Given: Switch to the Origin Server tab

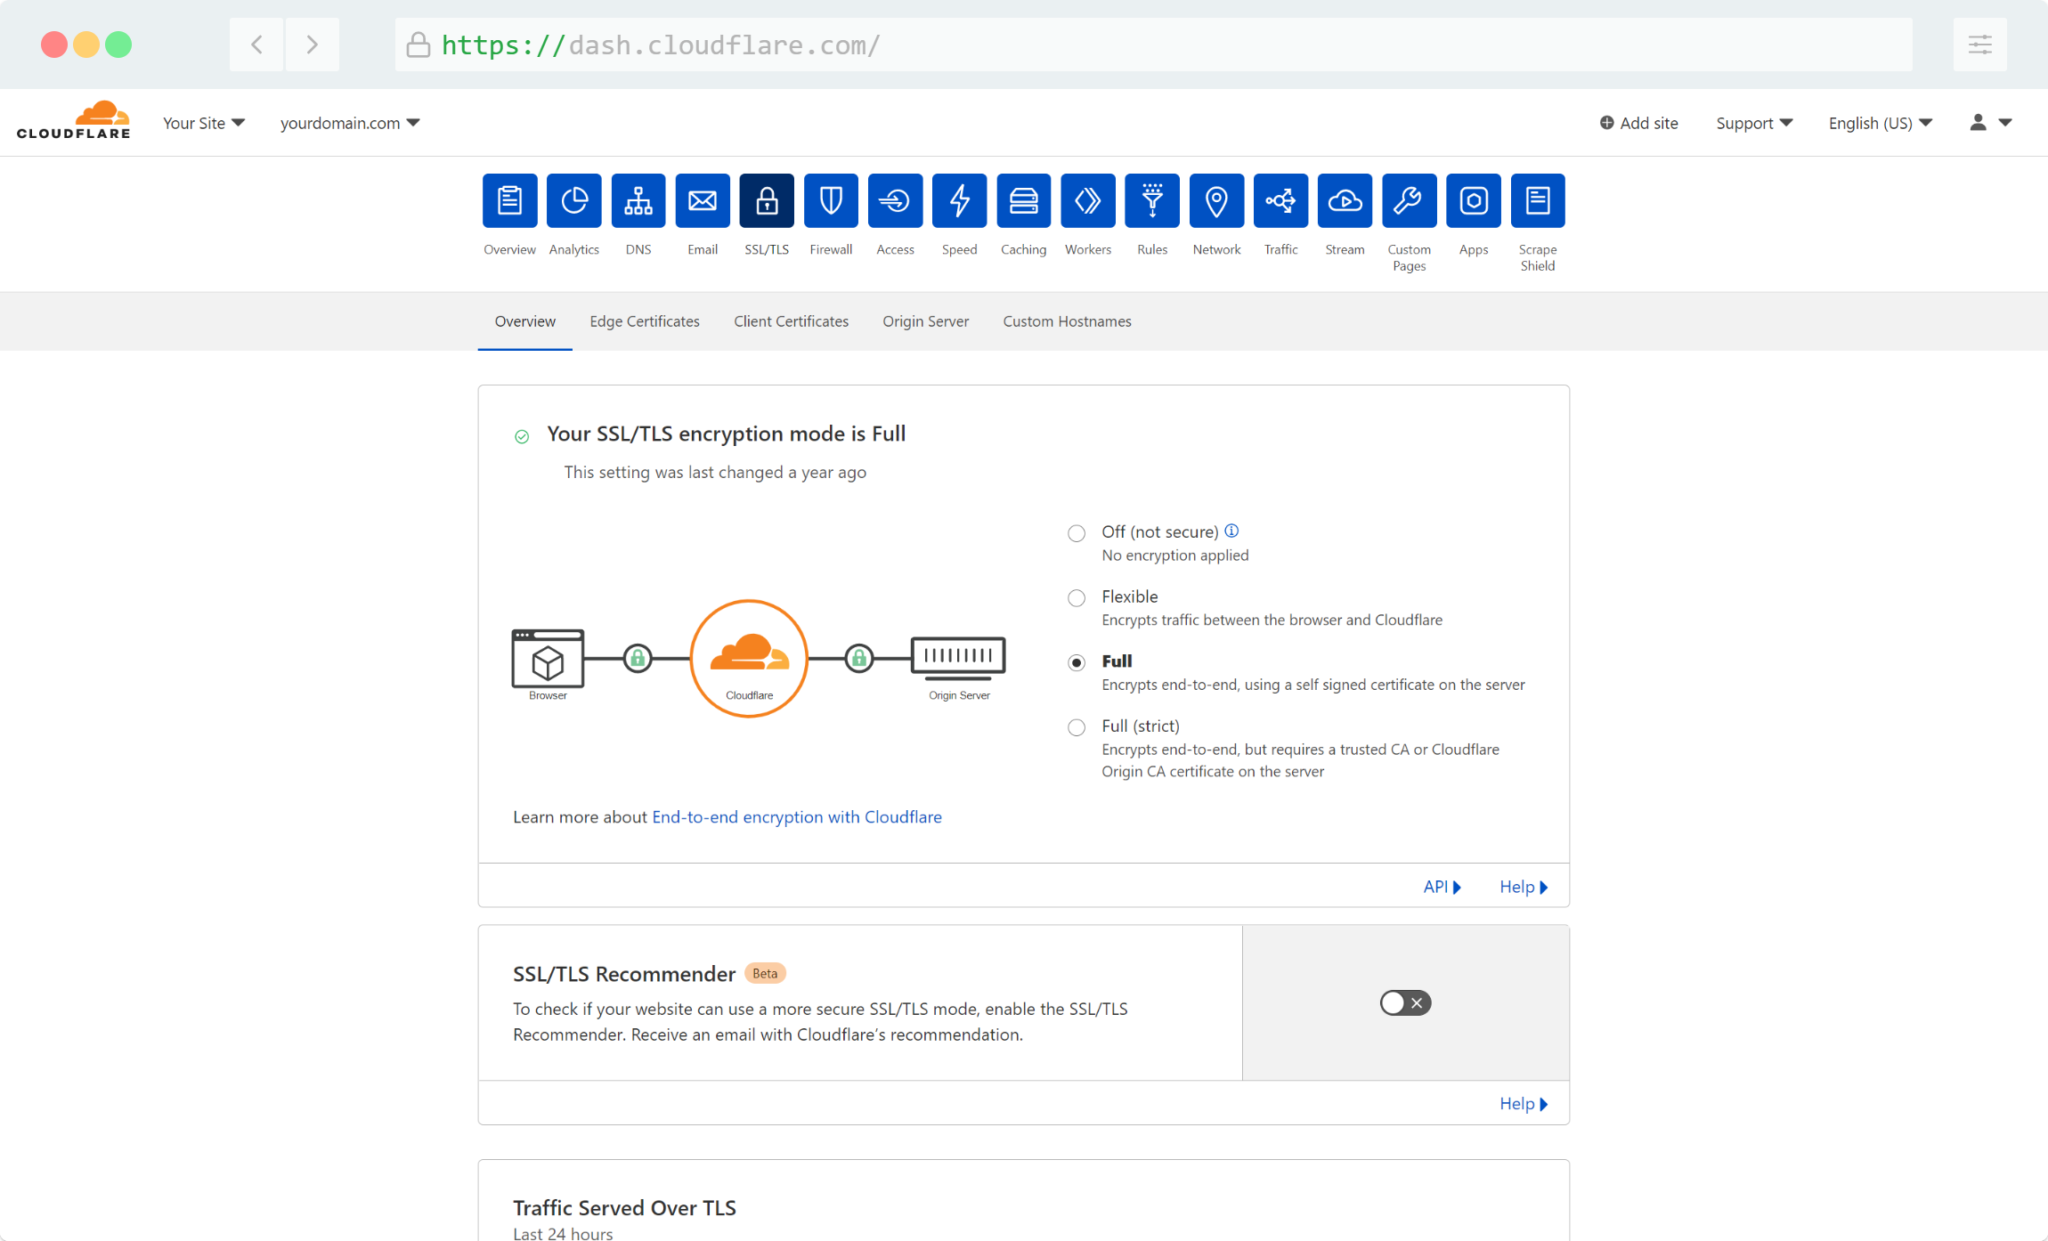Looking at the screenshot, I should [926, 321].
